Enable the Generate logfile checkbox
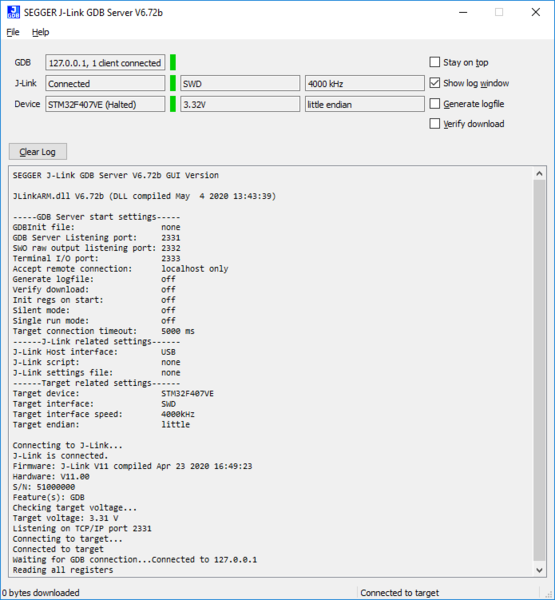This screenshot has width=555, height=600. (x=434, y=103)
